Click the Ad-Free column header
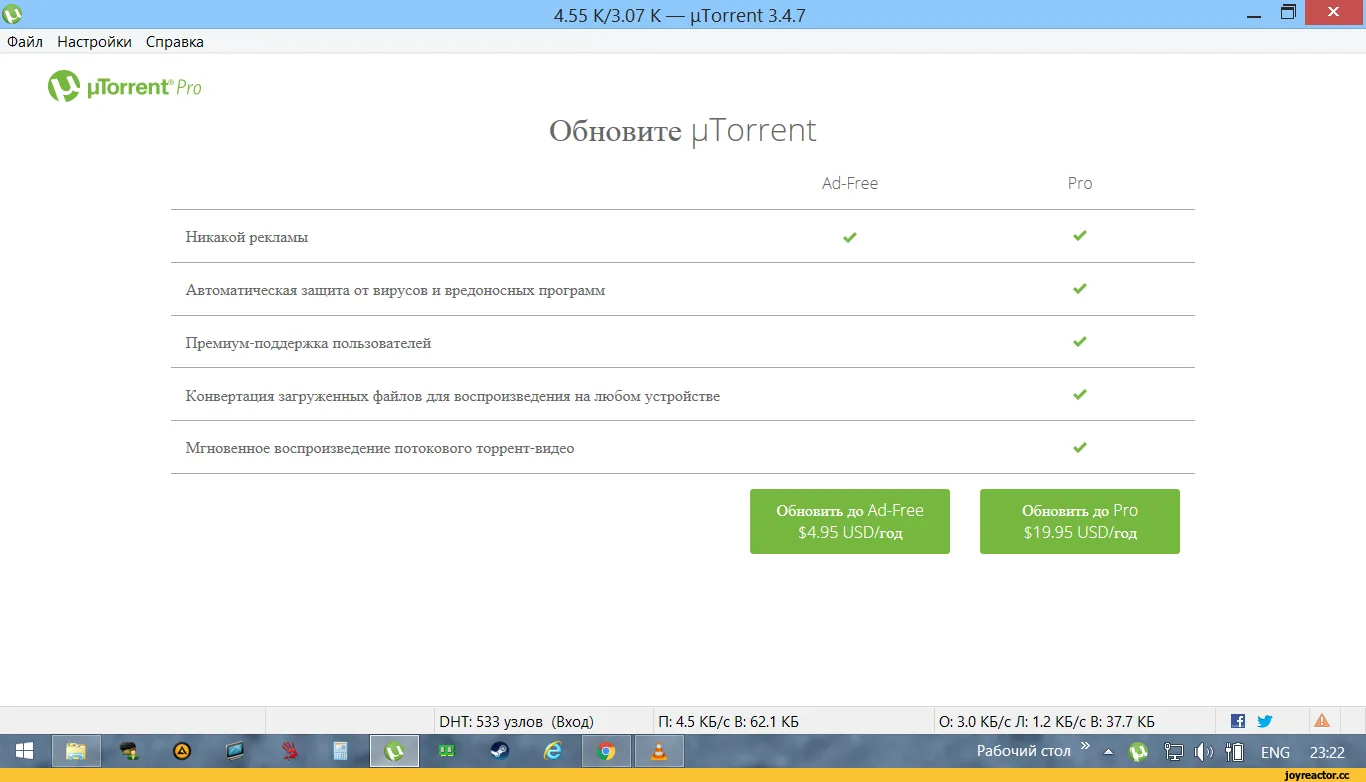Screen dimensions: 1366x782 [x=850, y=183]
